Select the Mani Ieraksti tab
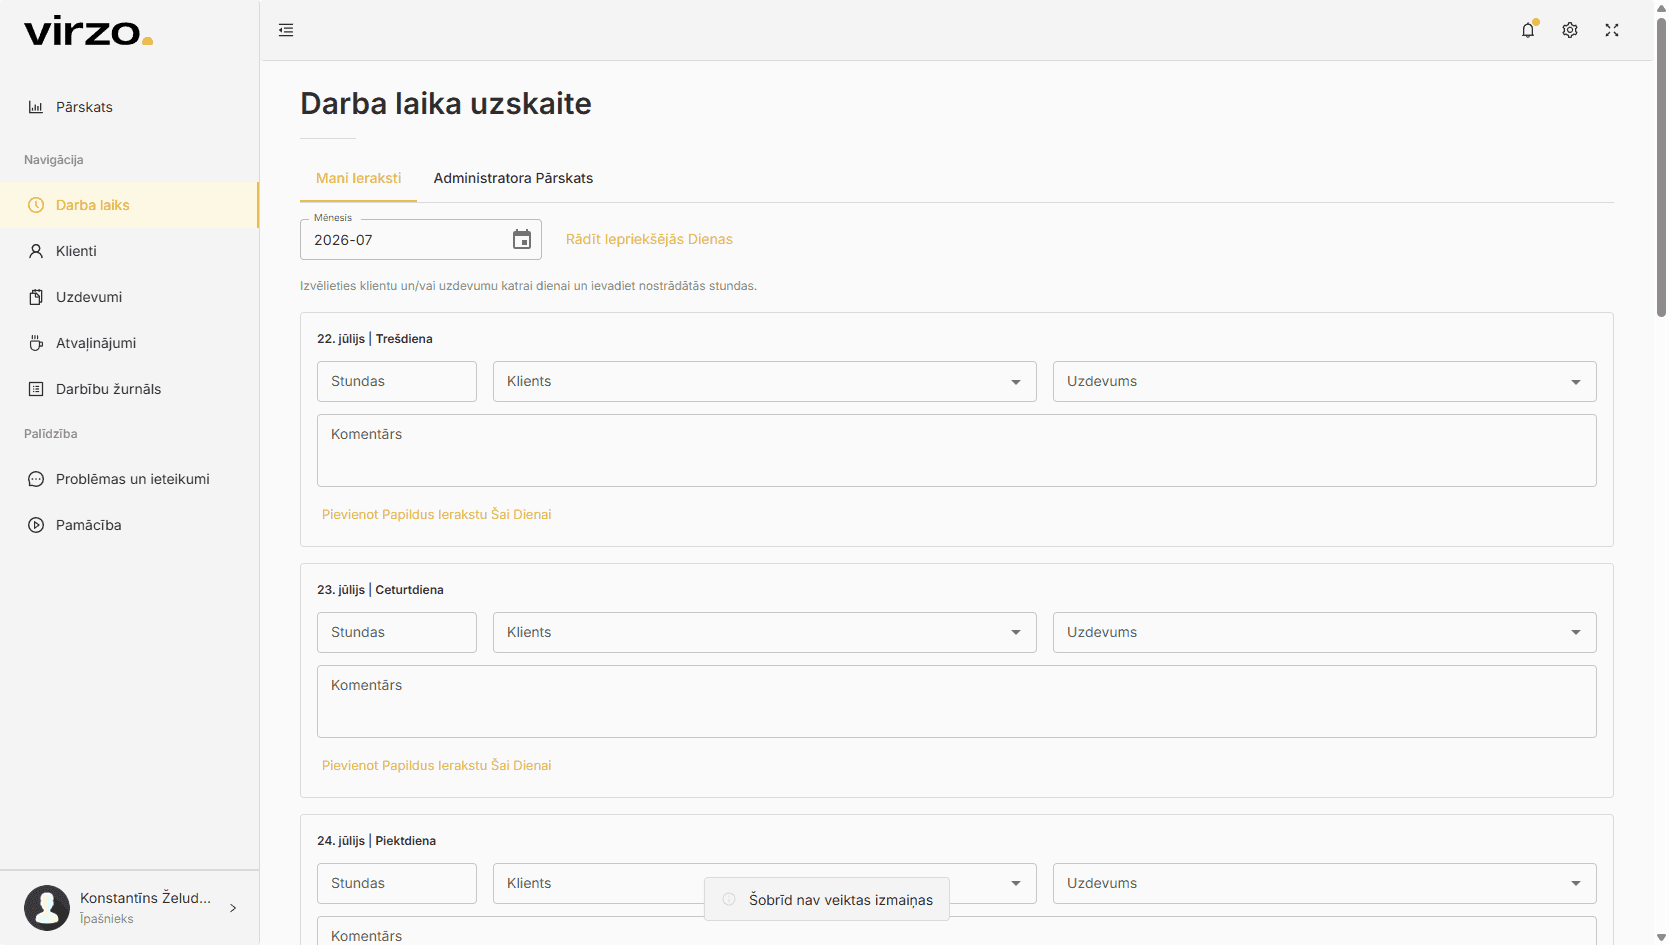This screenshot has width=1669, height=945. pyautogui.click(x=358, y=178)
